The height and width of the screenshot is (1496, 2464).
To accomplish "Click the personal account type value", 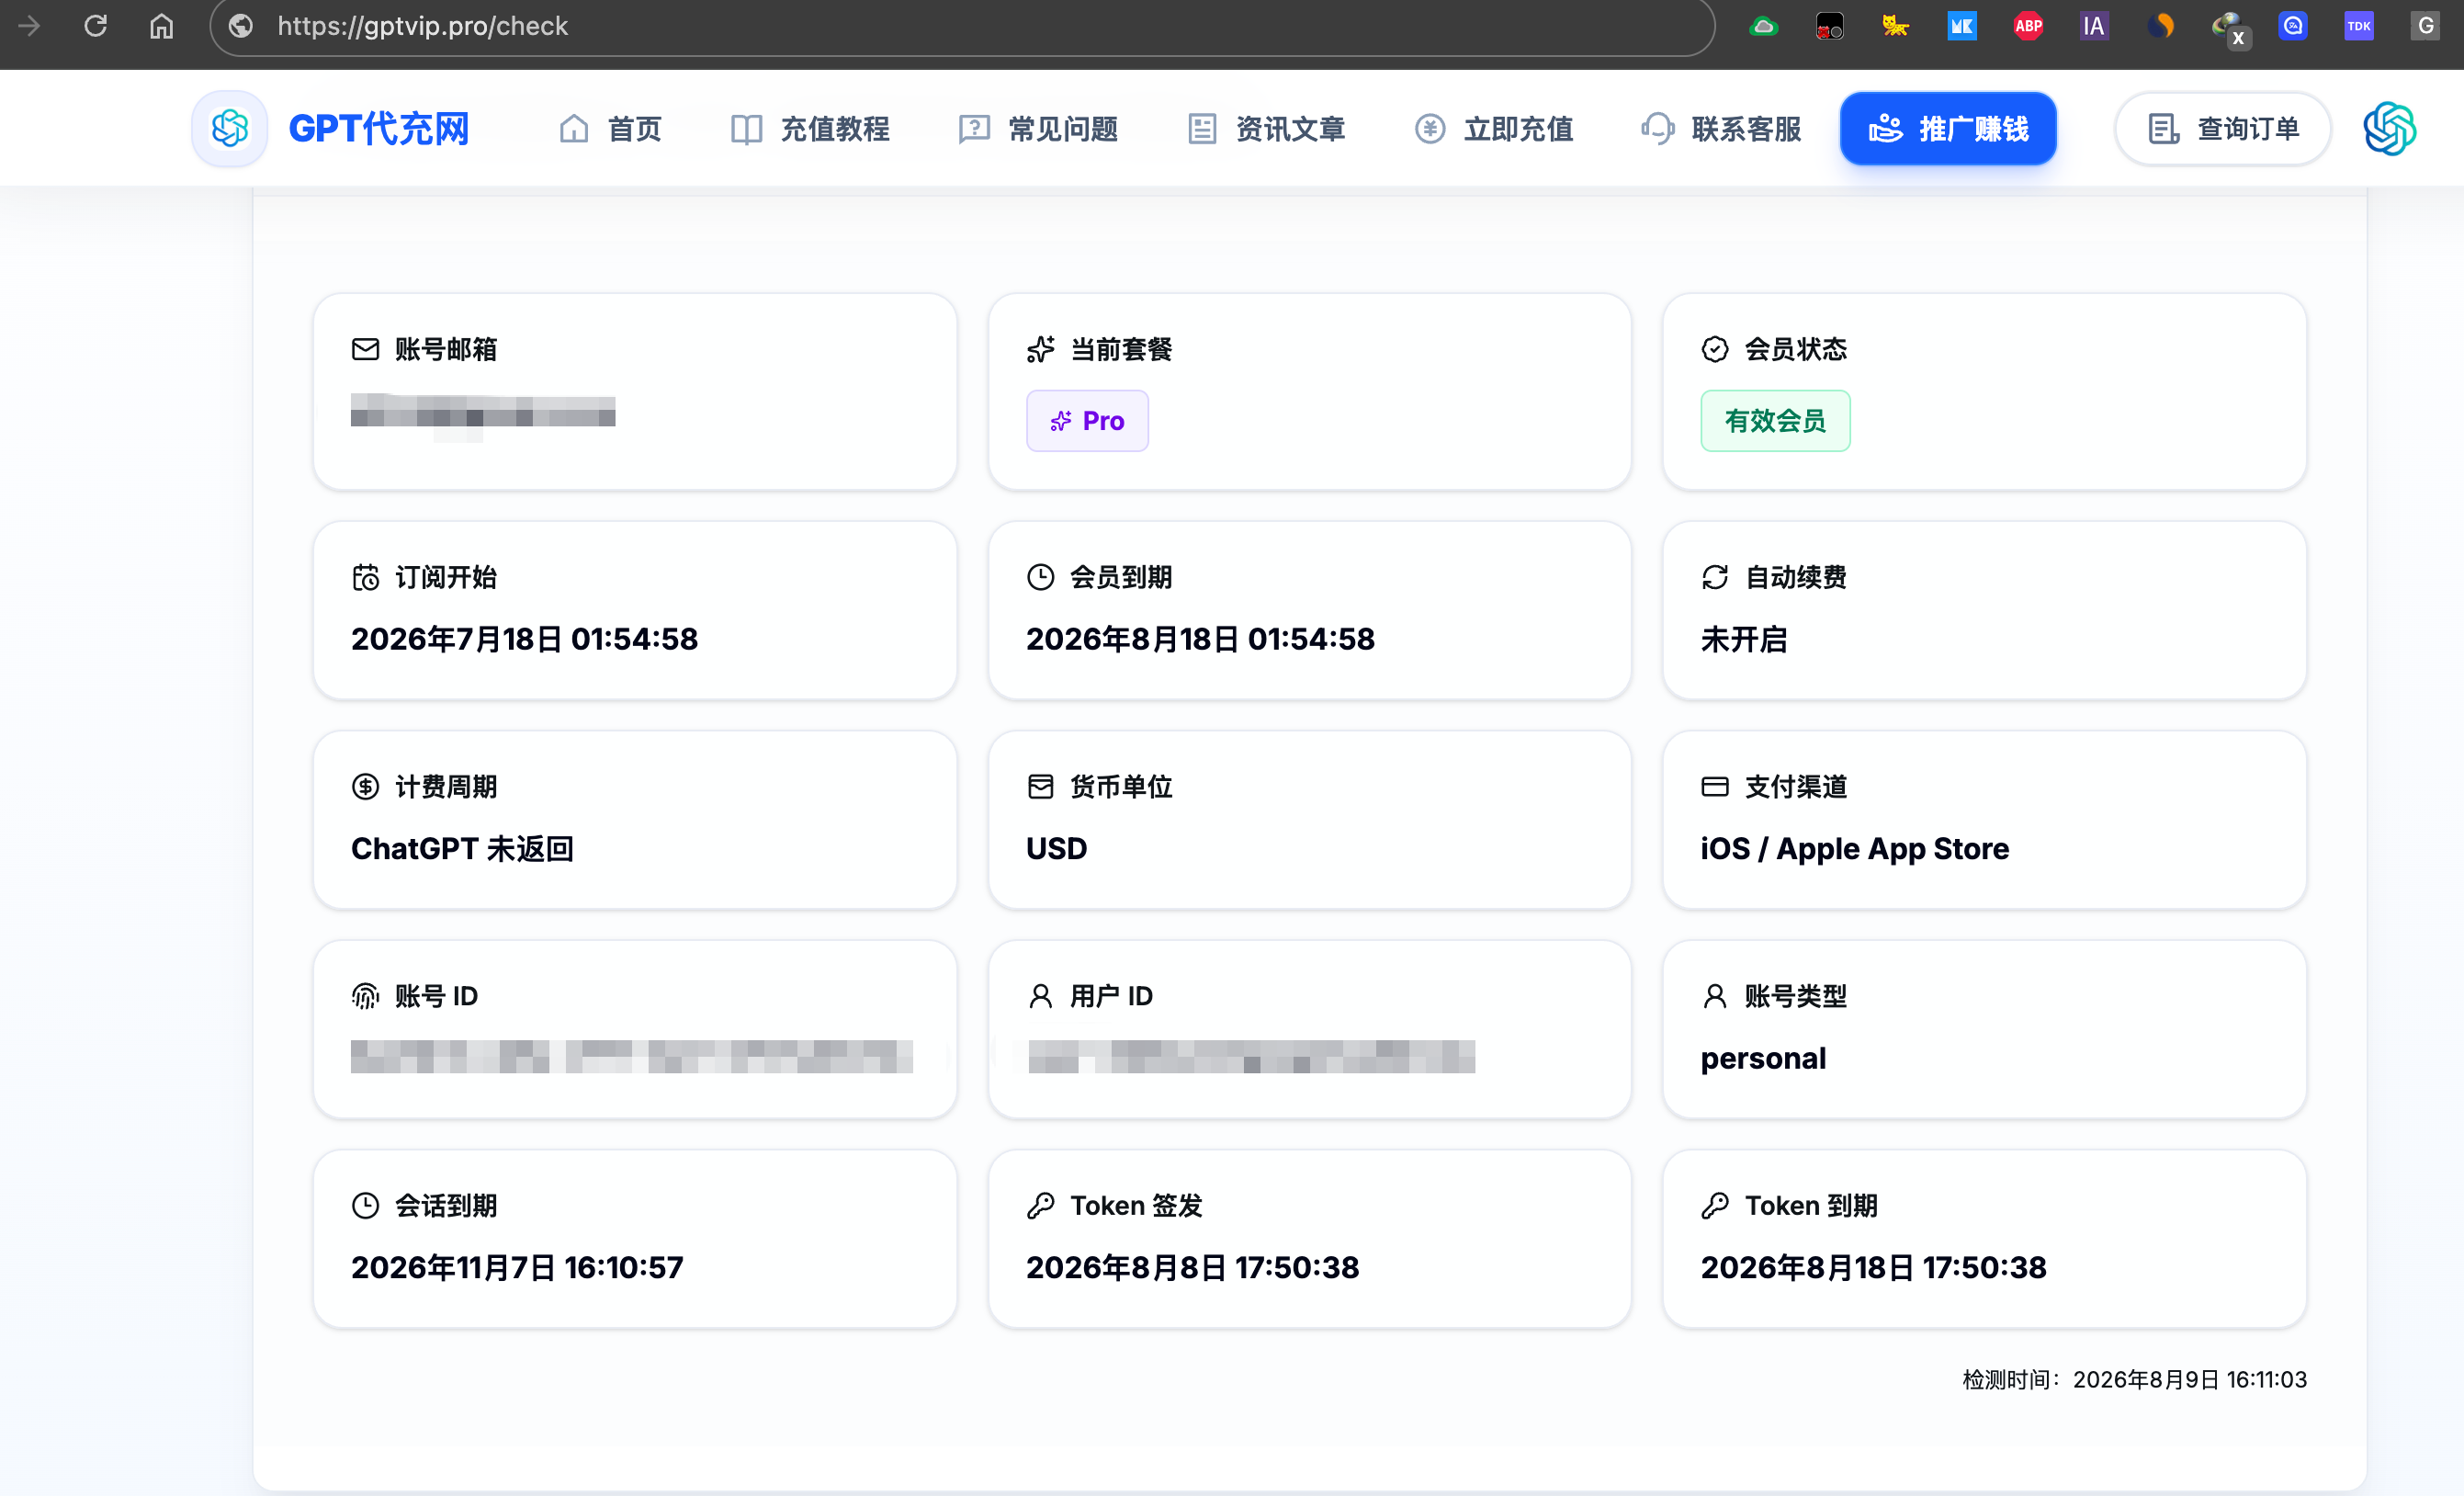I will [x=1763, y=1058].
